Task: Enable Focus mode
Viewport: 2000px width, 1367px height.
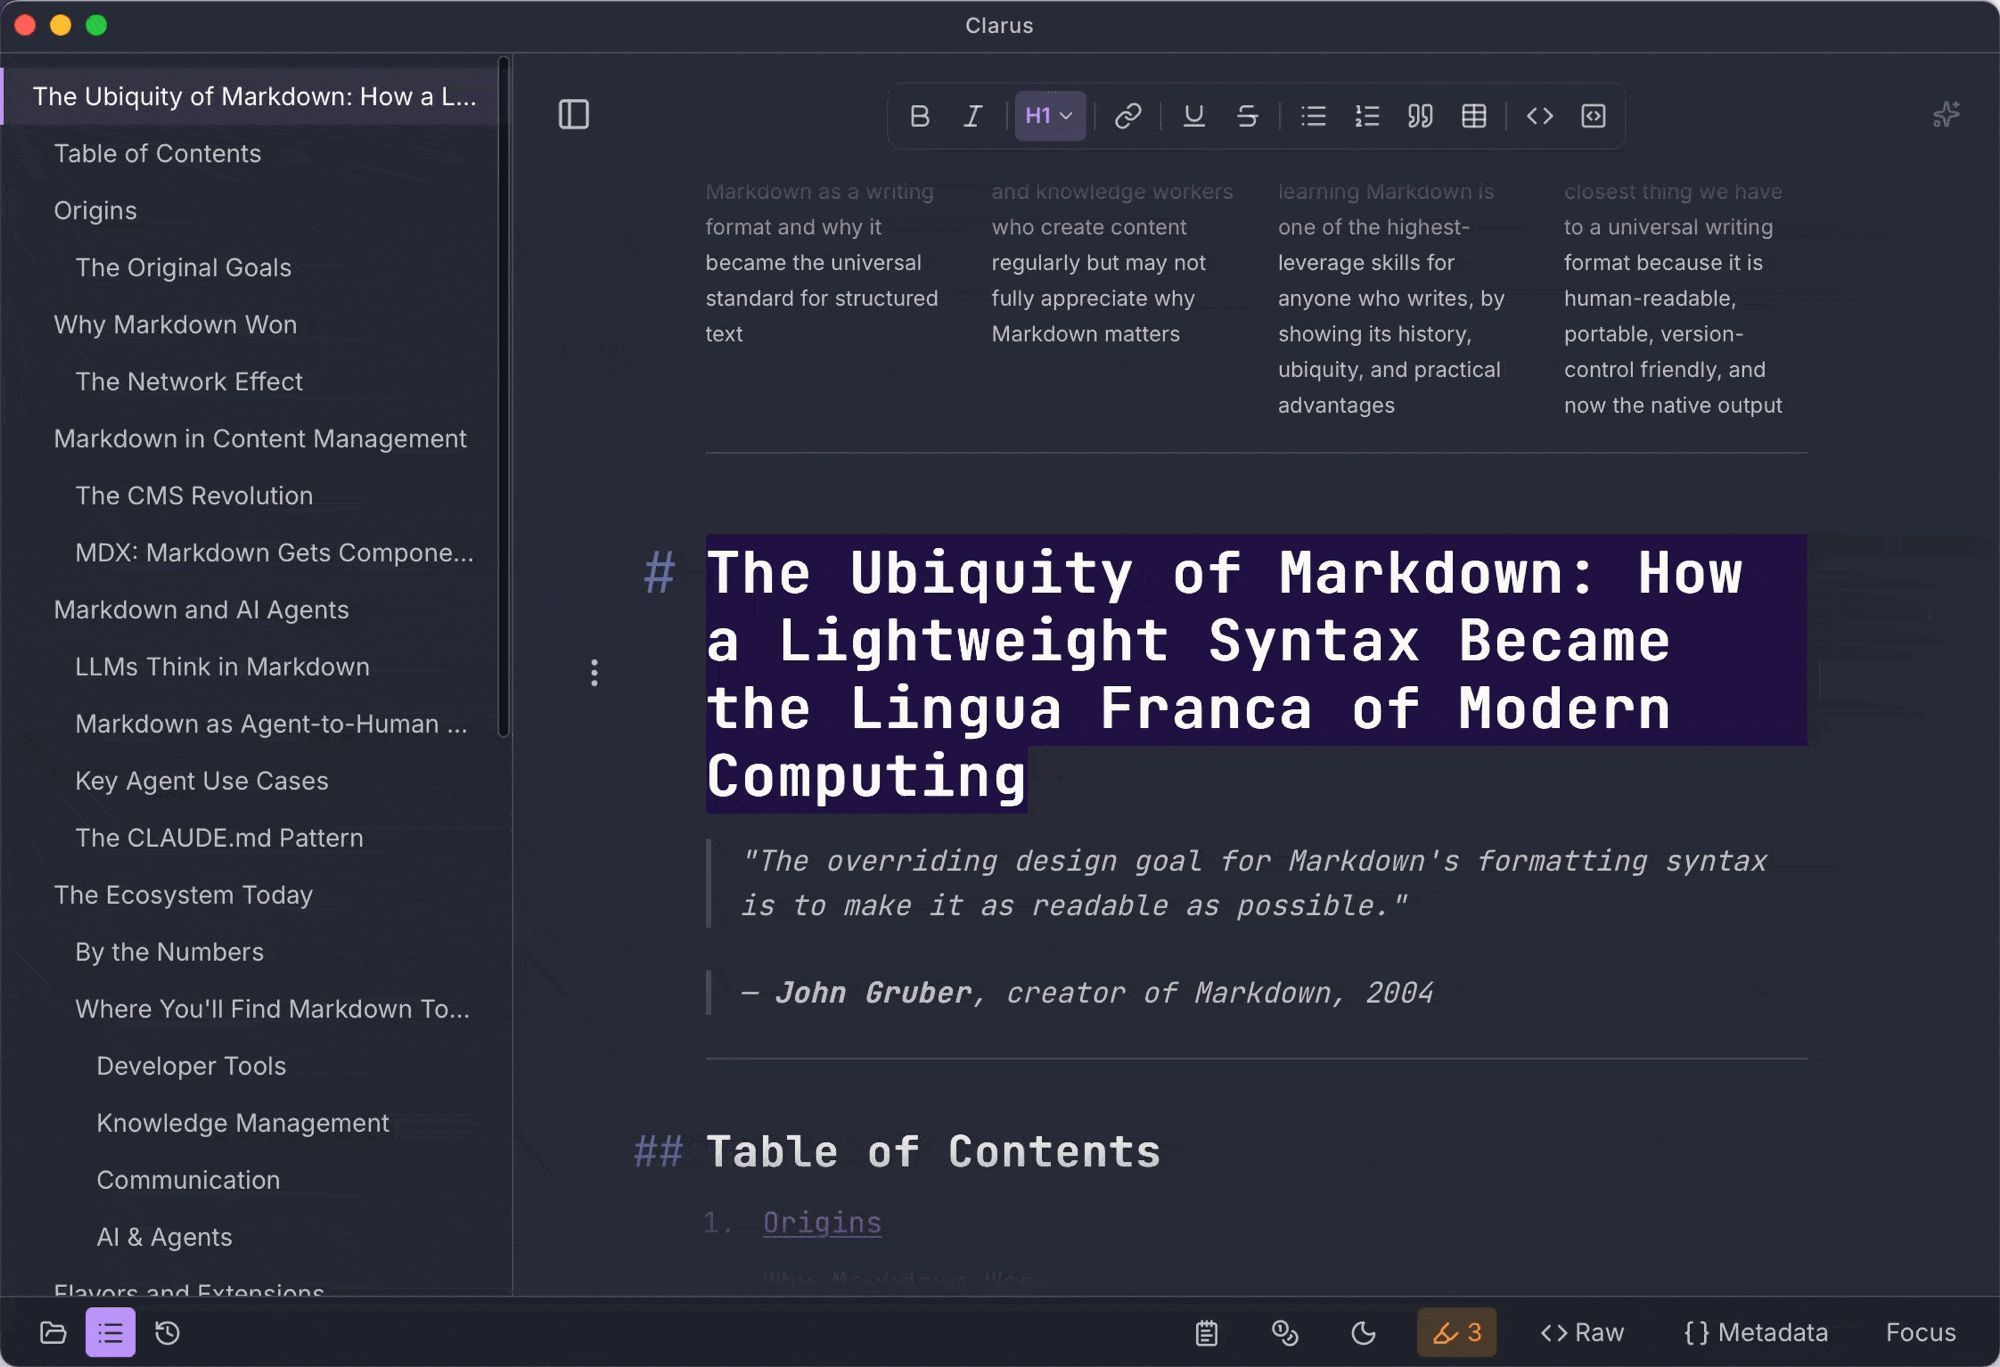Action: (1920, 1332)
